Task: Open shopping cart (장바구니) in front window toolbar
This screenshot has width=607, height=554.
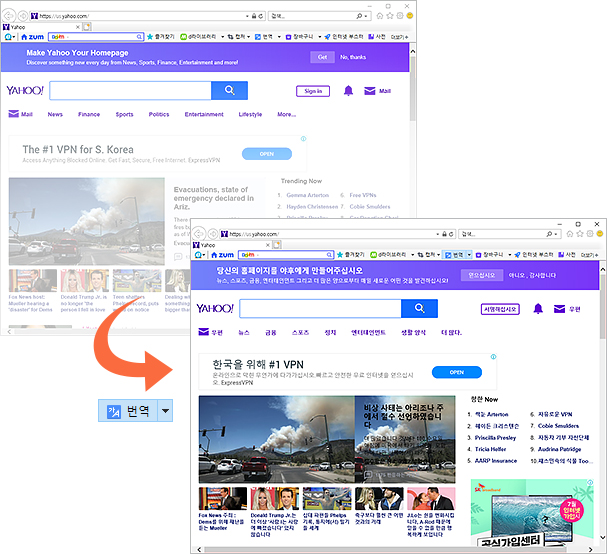Action: point(489,255)
